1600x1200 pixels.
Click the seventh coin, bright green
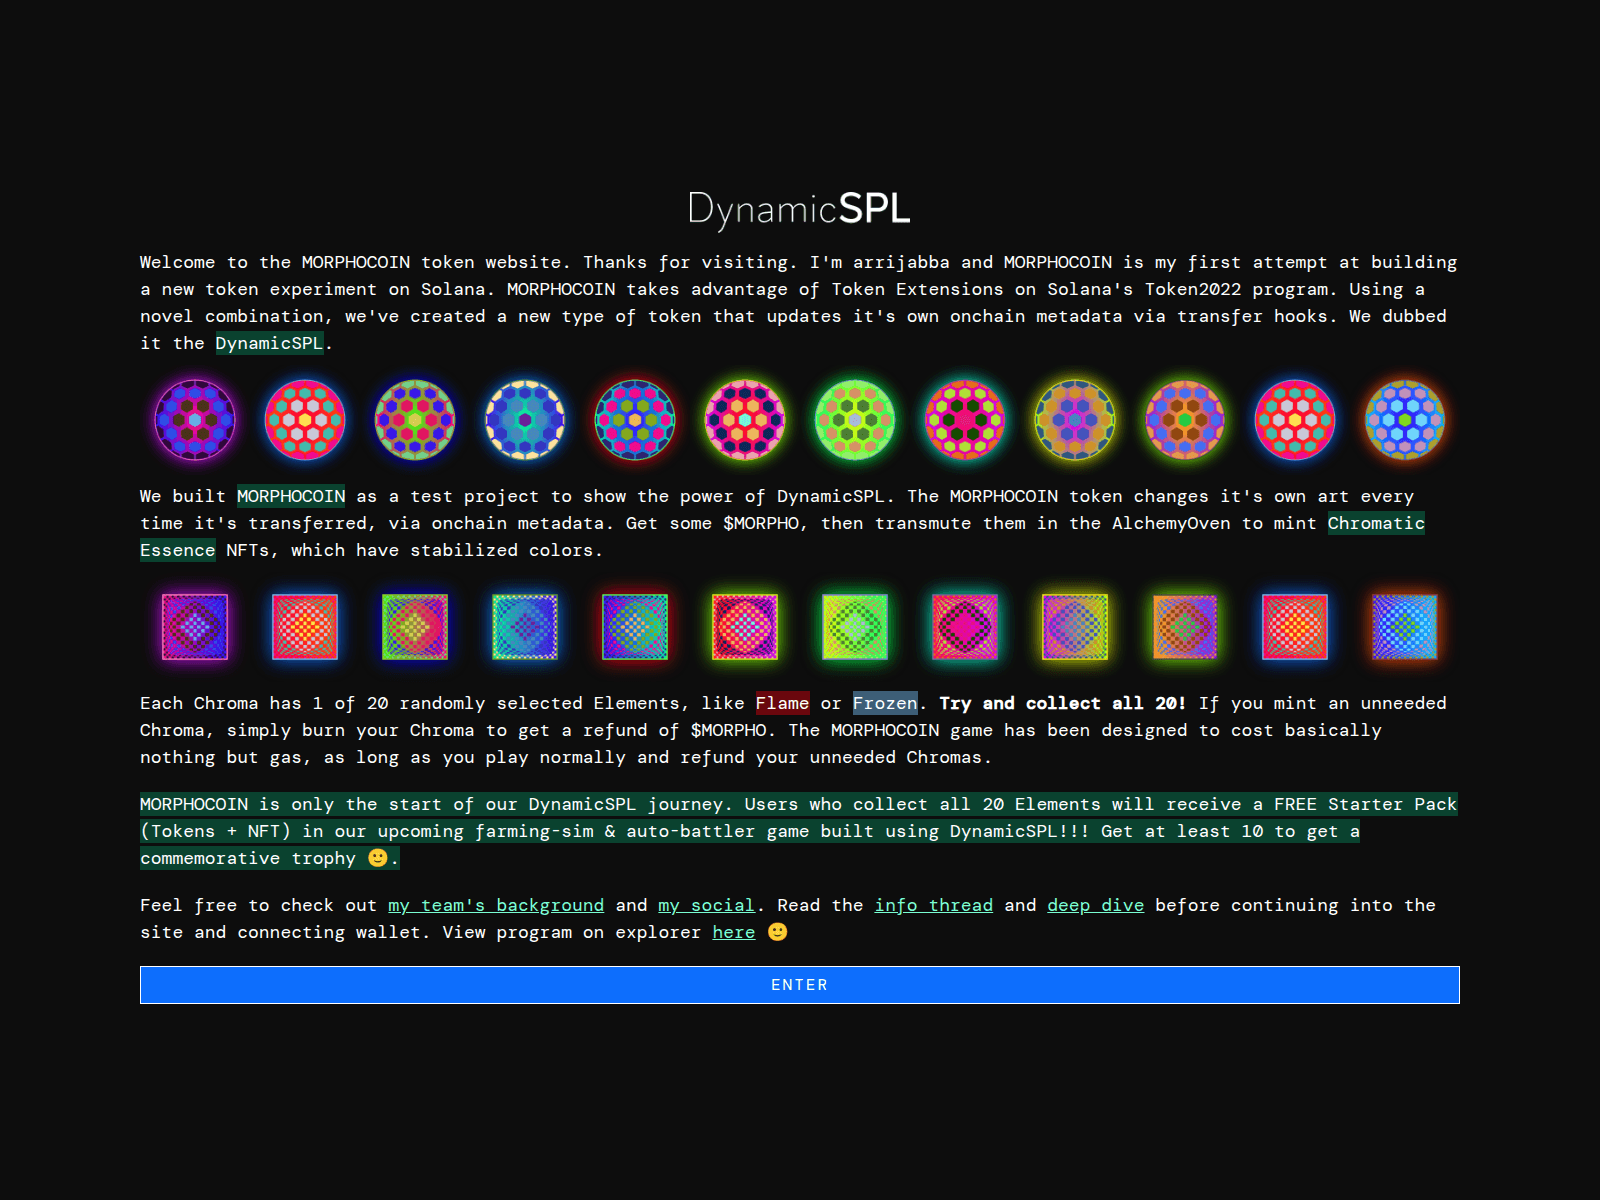(855, 420)
